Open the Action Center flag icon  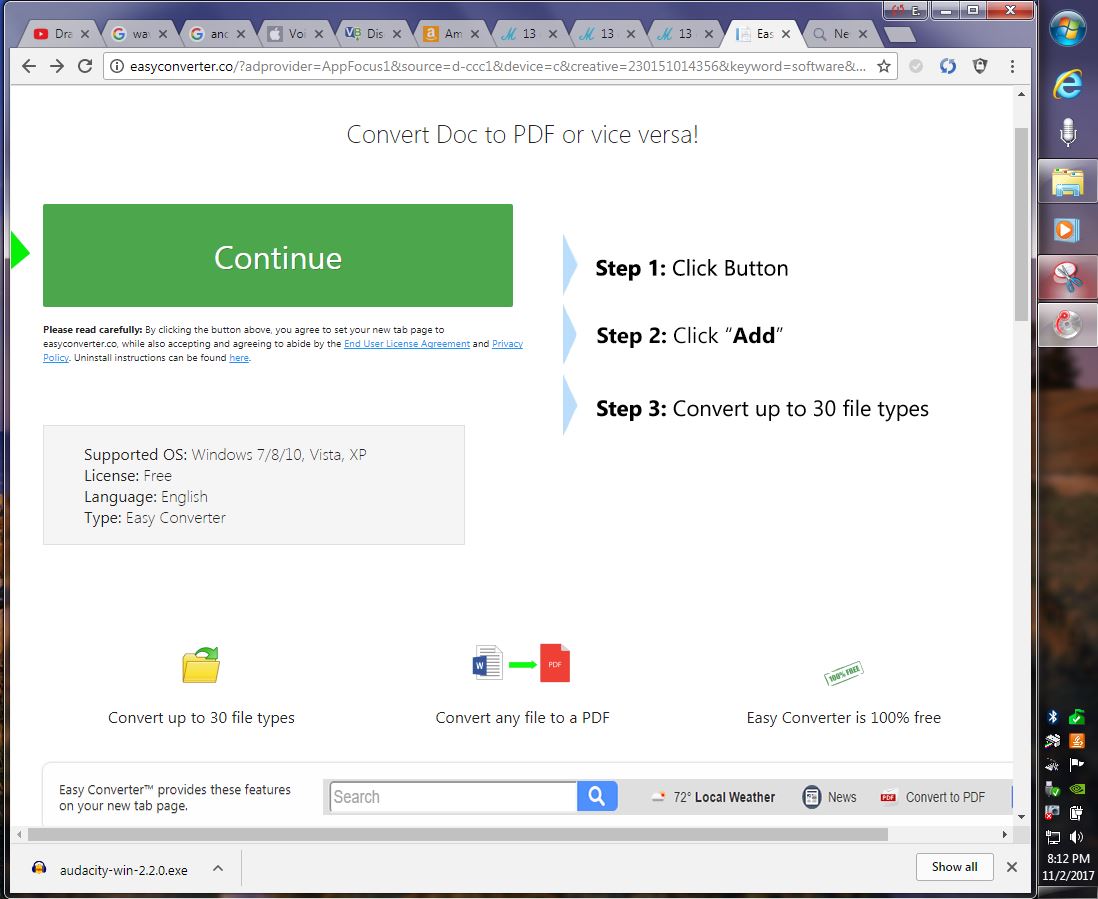pos(1076,765)
